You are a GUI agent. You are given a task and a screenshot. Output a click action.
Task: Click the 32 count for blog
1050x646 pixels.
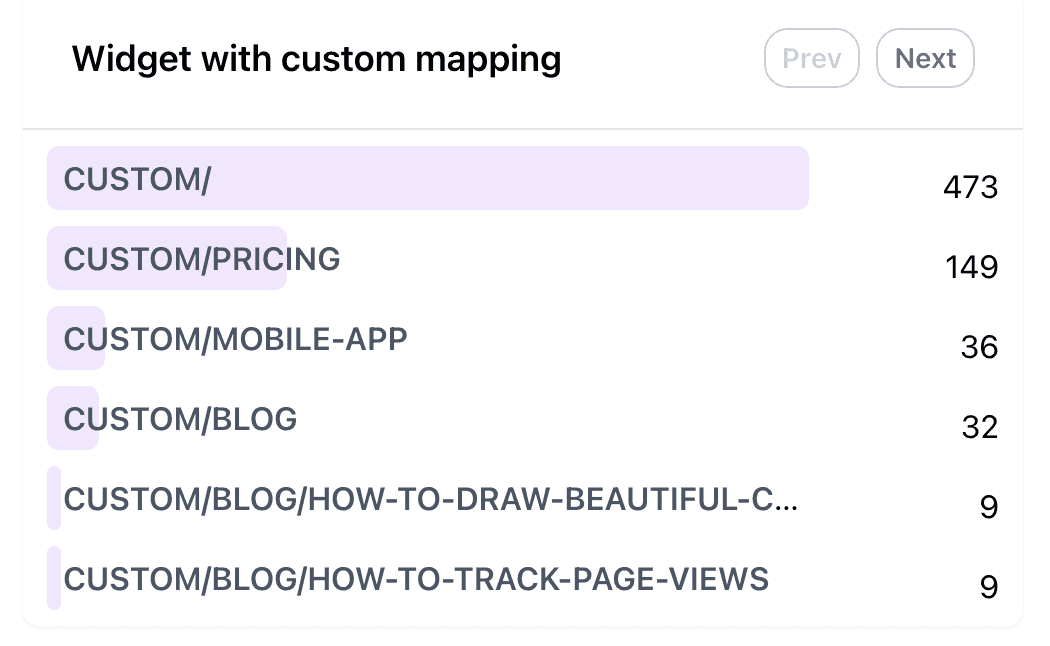[x=979, y=427]
